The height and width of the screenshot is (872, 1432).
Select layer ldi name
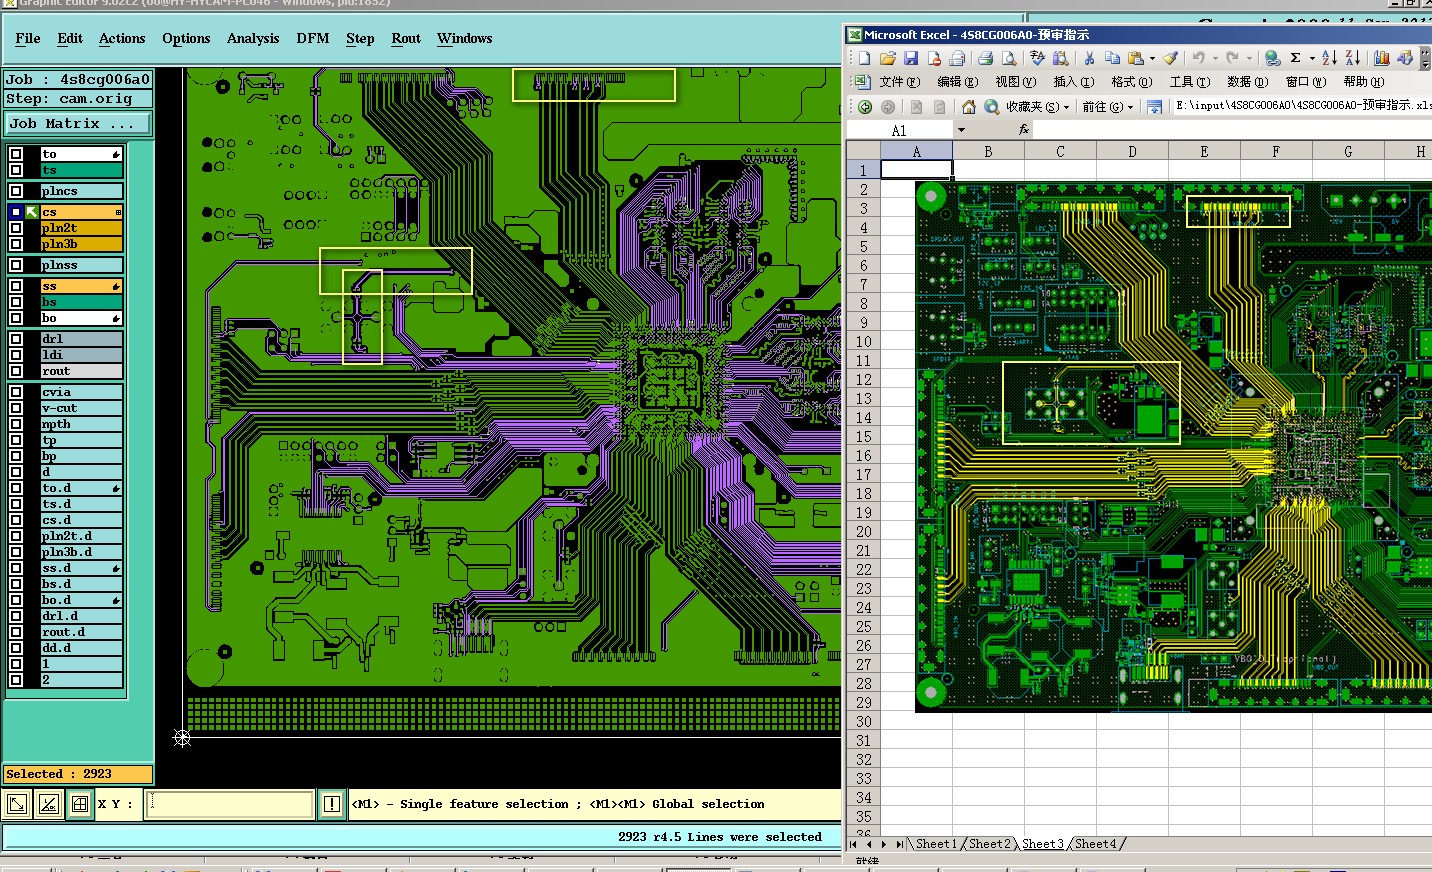81,355
